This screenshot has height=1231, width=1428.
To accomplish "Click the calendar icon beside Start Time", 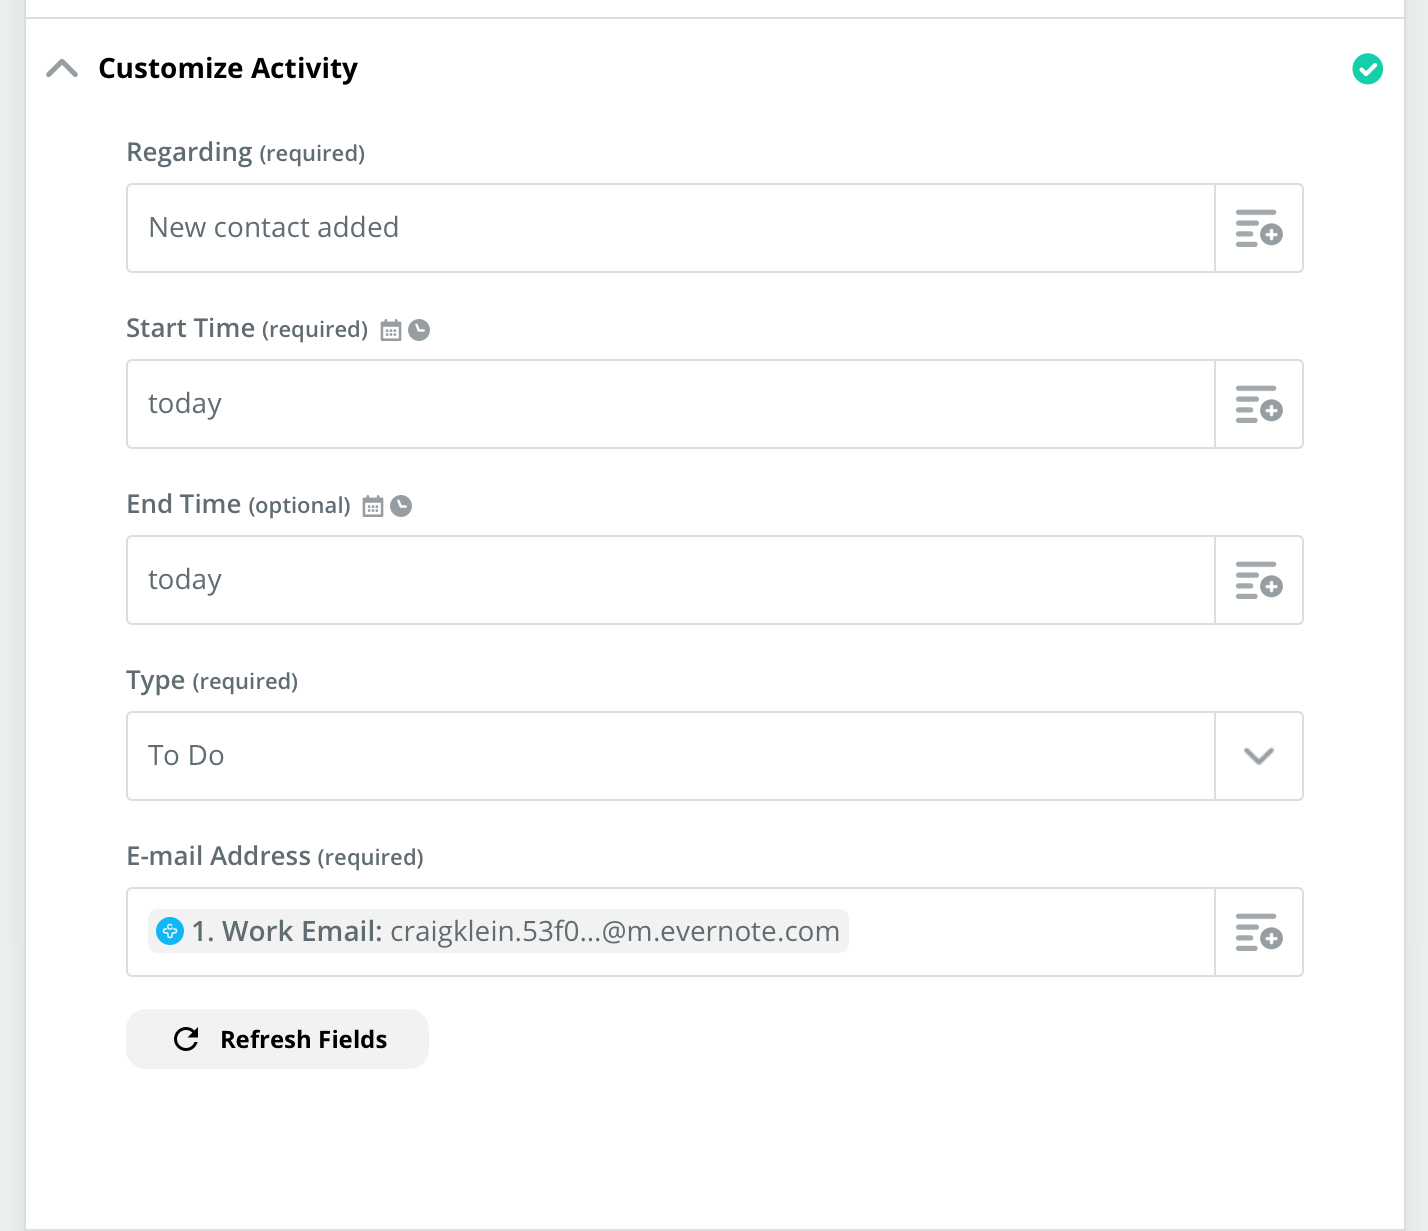I will pos(391,330).
